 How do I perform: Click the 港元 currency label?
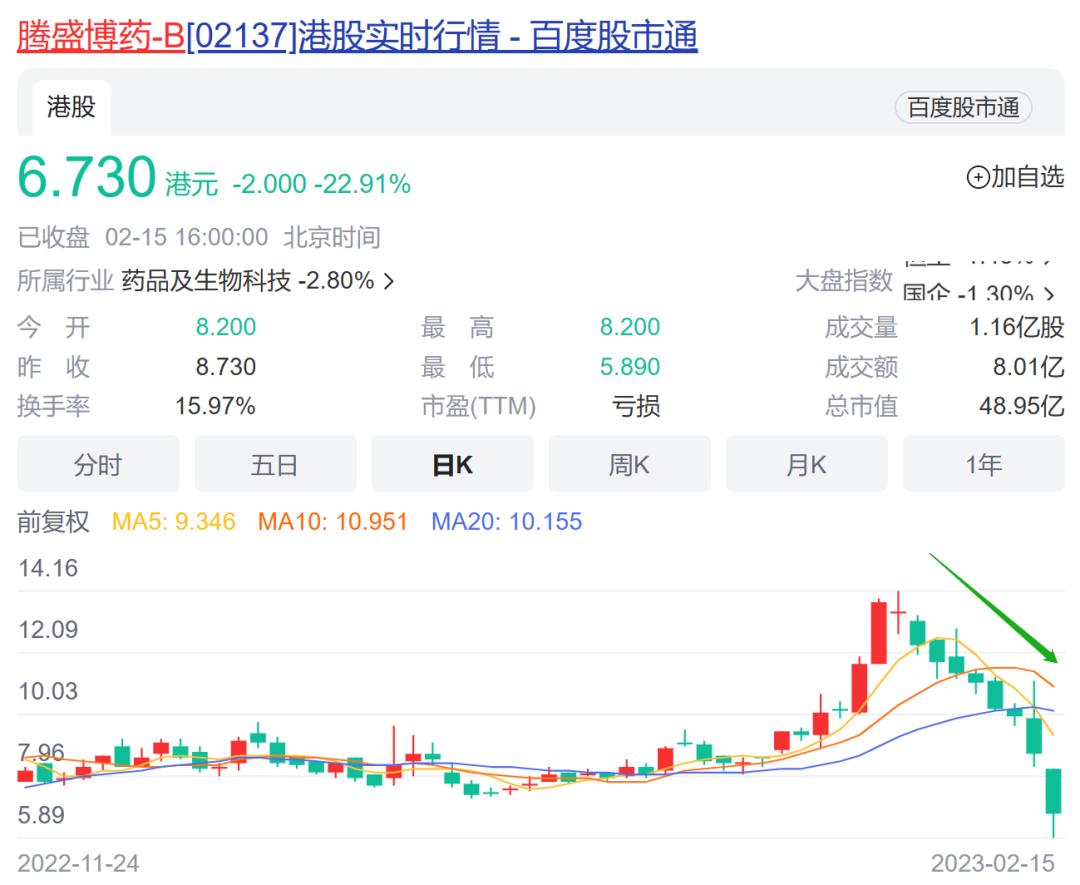pos(191,184)
